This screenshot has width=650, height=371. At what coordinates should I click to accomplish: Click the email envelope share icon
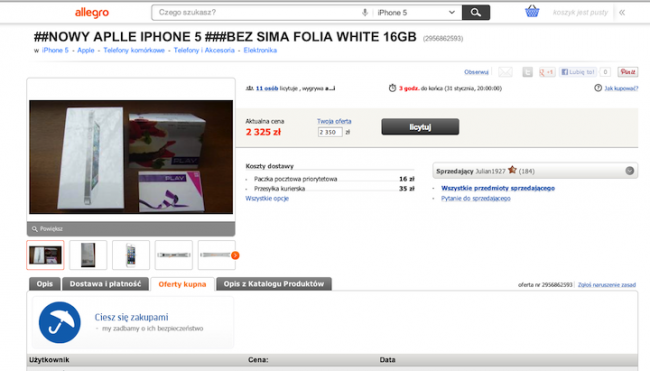pyautogui.click(x=505, y=72)
